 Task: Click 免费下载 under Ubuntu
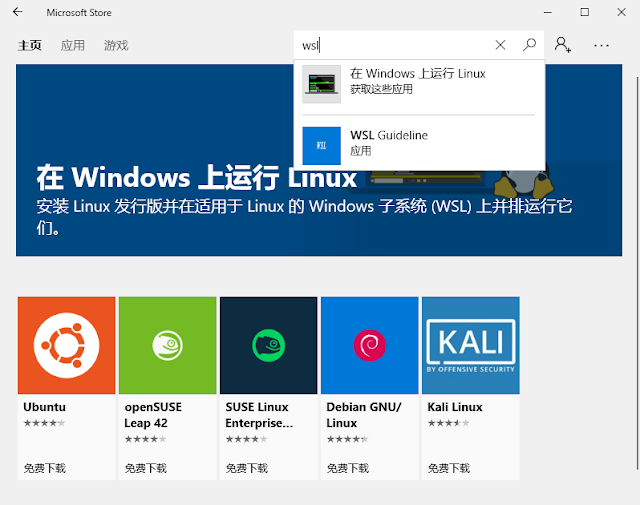44,468
